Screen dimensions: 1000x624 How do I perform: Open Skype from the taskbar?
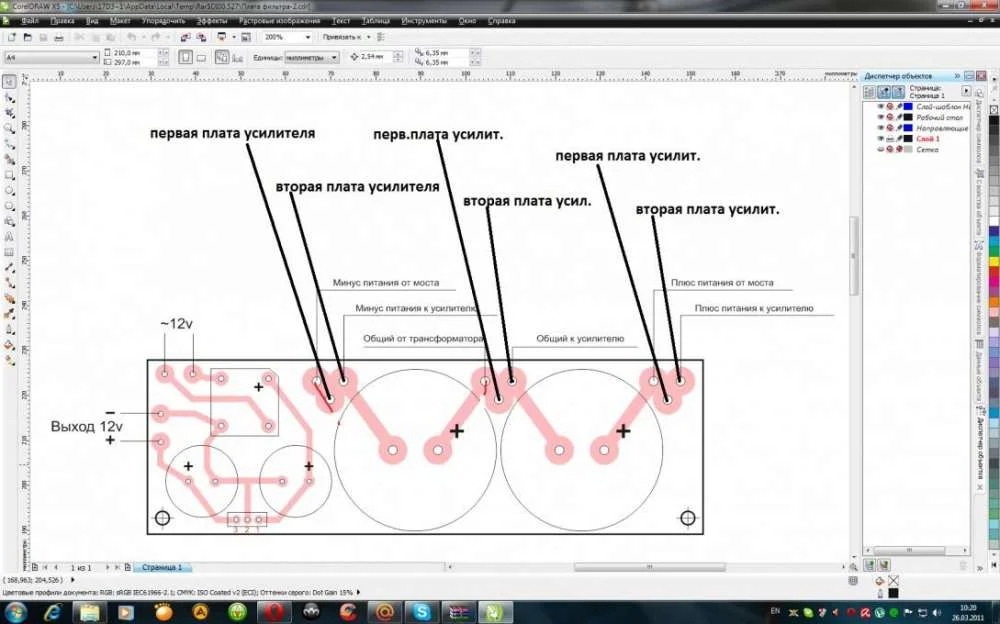point(422,612)
